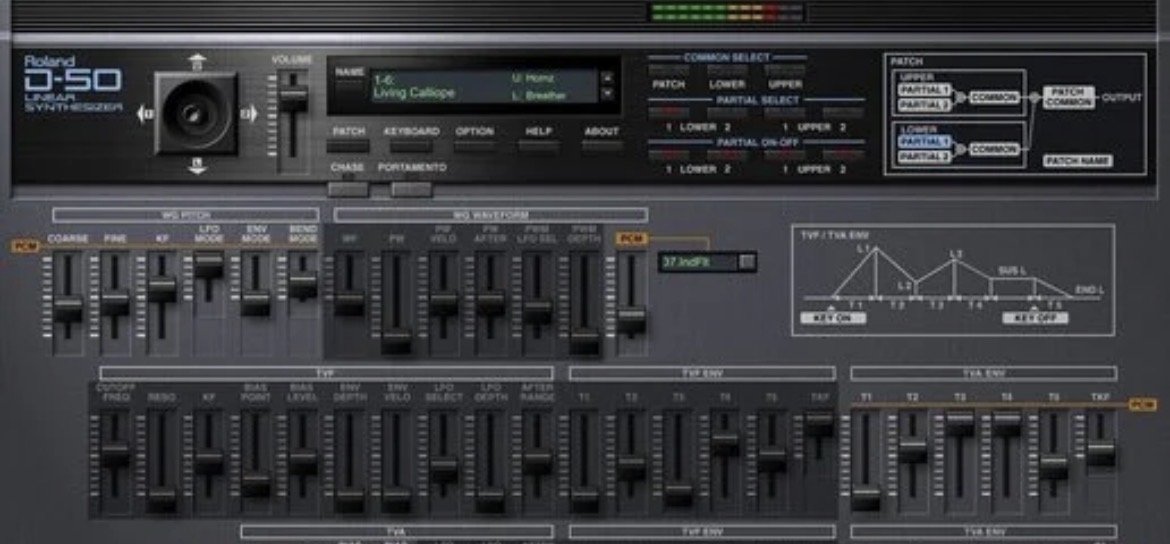The height and width of the screenshot is (544, 1170).
Task: Click the right arrow beside the joystick
Action: (248, 113)
